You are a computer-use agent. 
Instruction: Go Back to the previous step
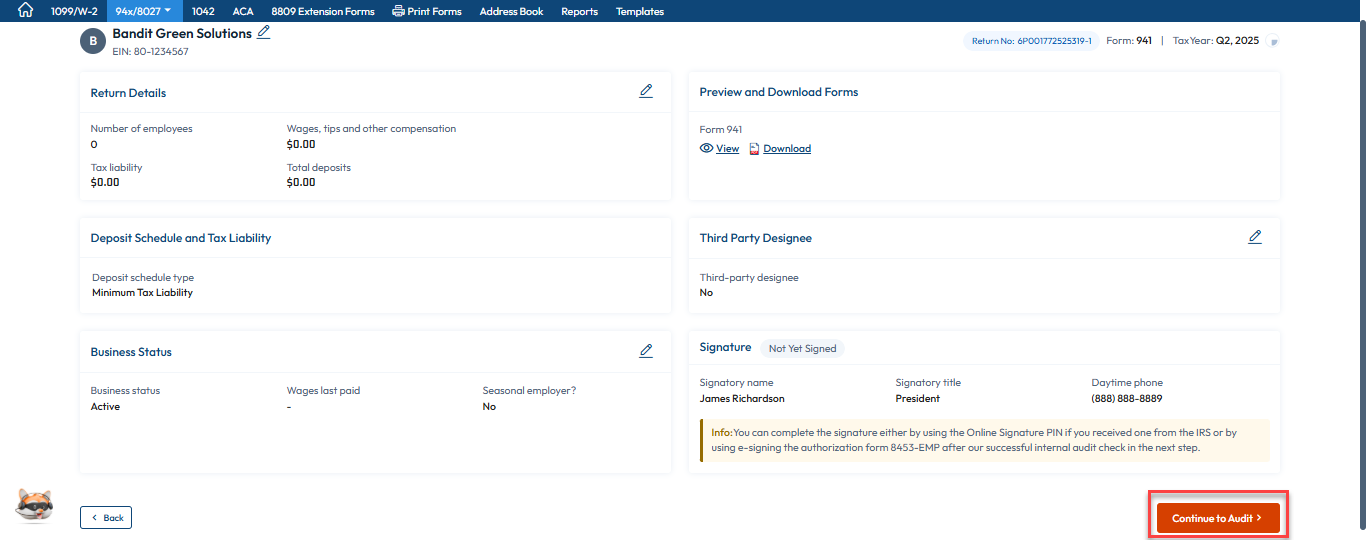click(106, 517)
